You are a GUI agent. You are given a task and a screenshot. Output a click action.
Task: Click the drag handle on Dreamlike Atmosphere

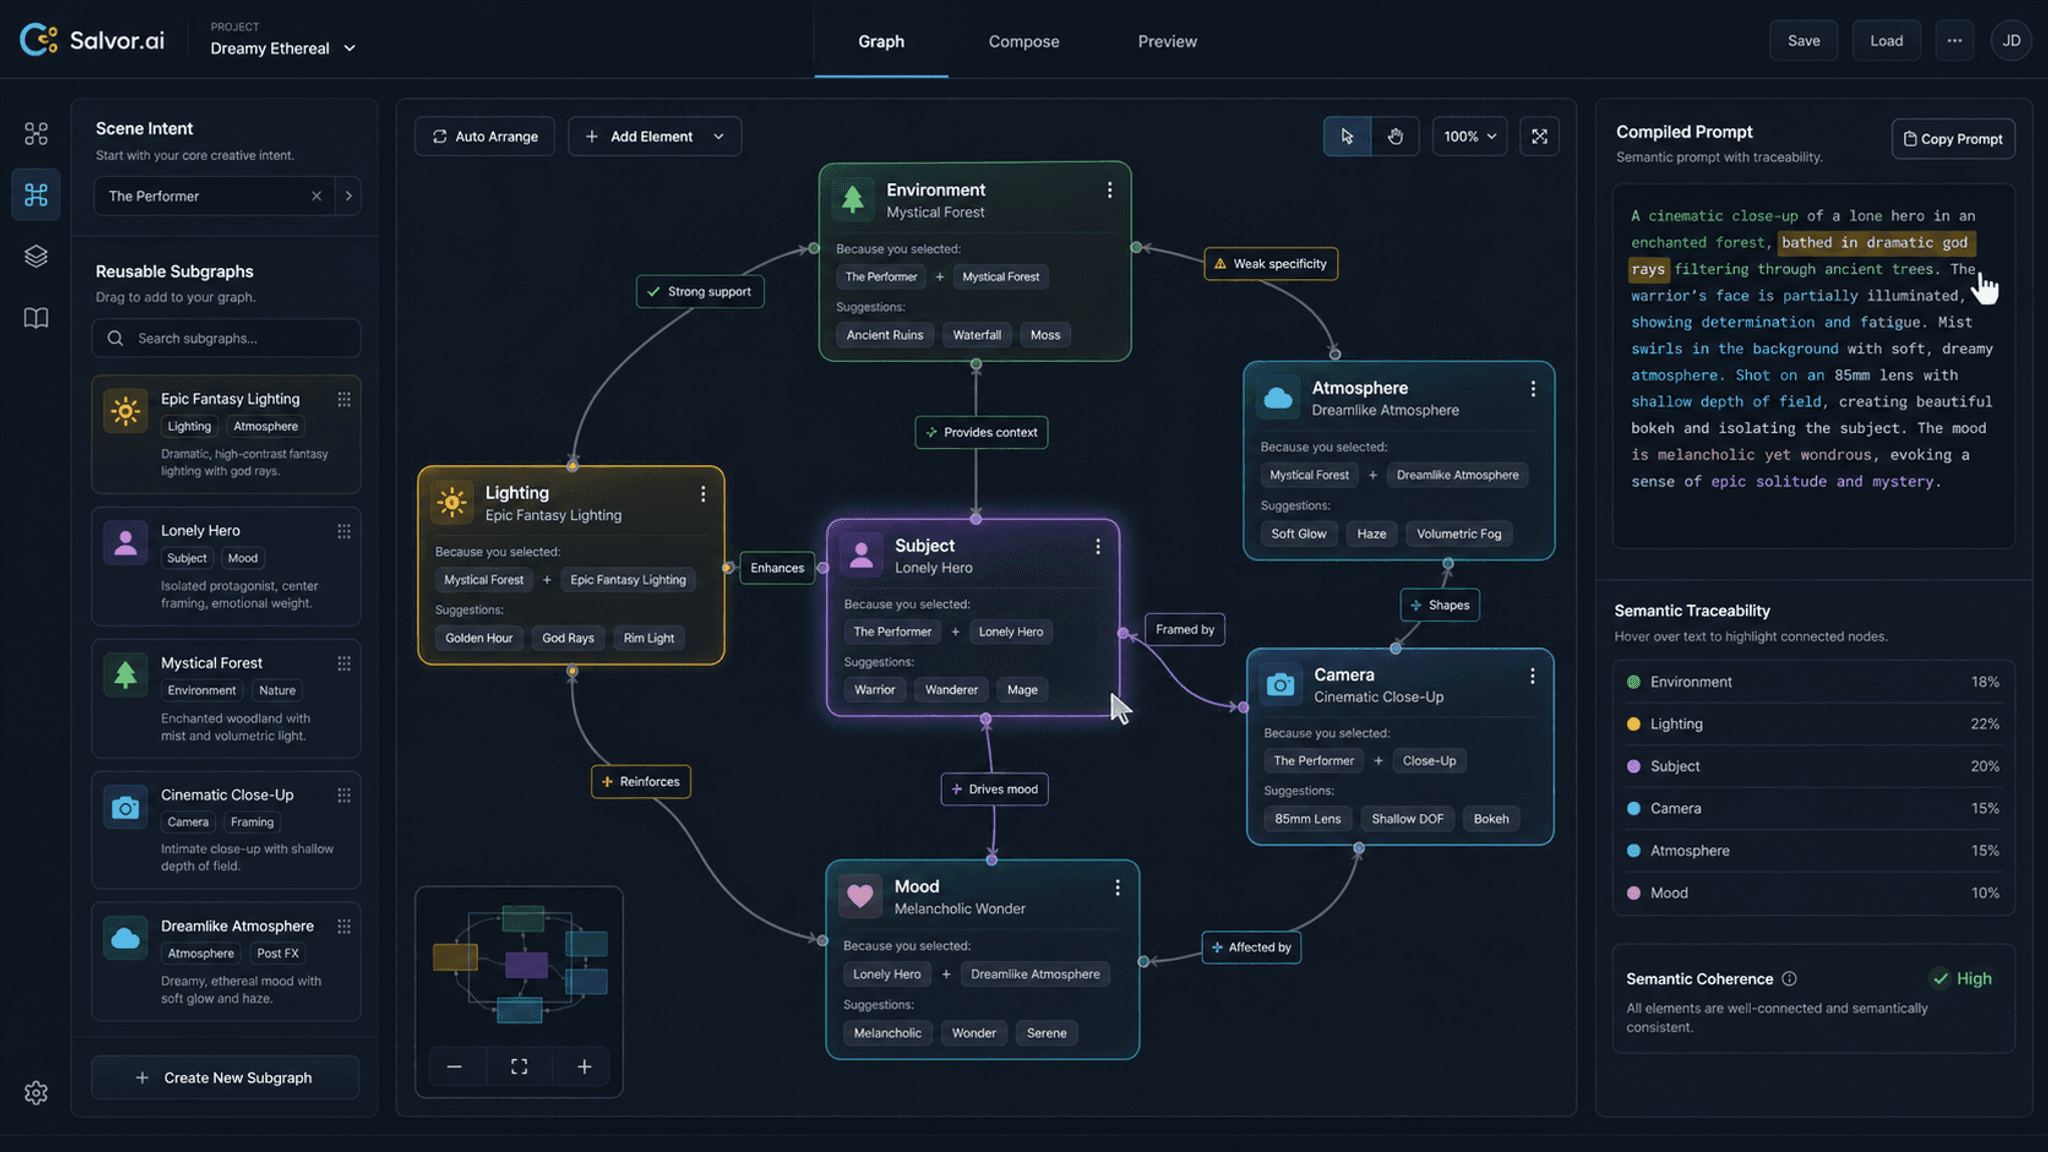pos(344,926)
